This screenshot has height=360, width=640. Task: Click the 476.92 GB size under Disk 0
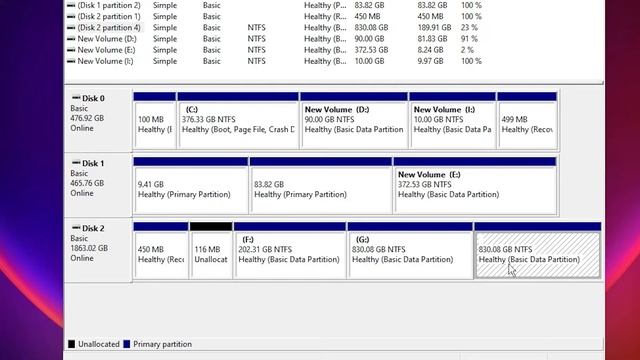(x=87, y=118)
